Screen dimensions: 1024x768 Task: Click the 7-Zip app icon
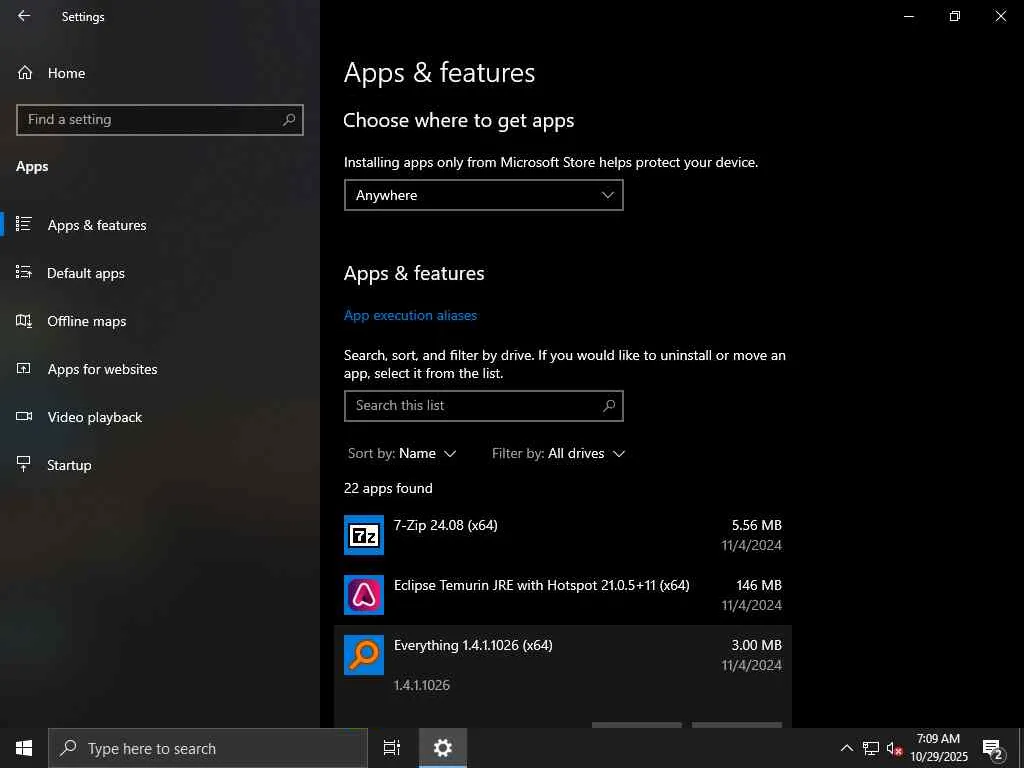pyautogui.click(x=364, y=535)
